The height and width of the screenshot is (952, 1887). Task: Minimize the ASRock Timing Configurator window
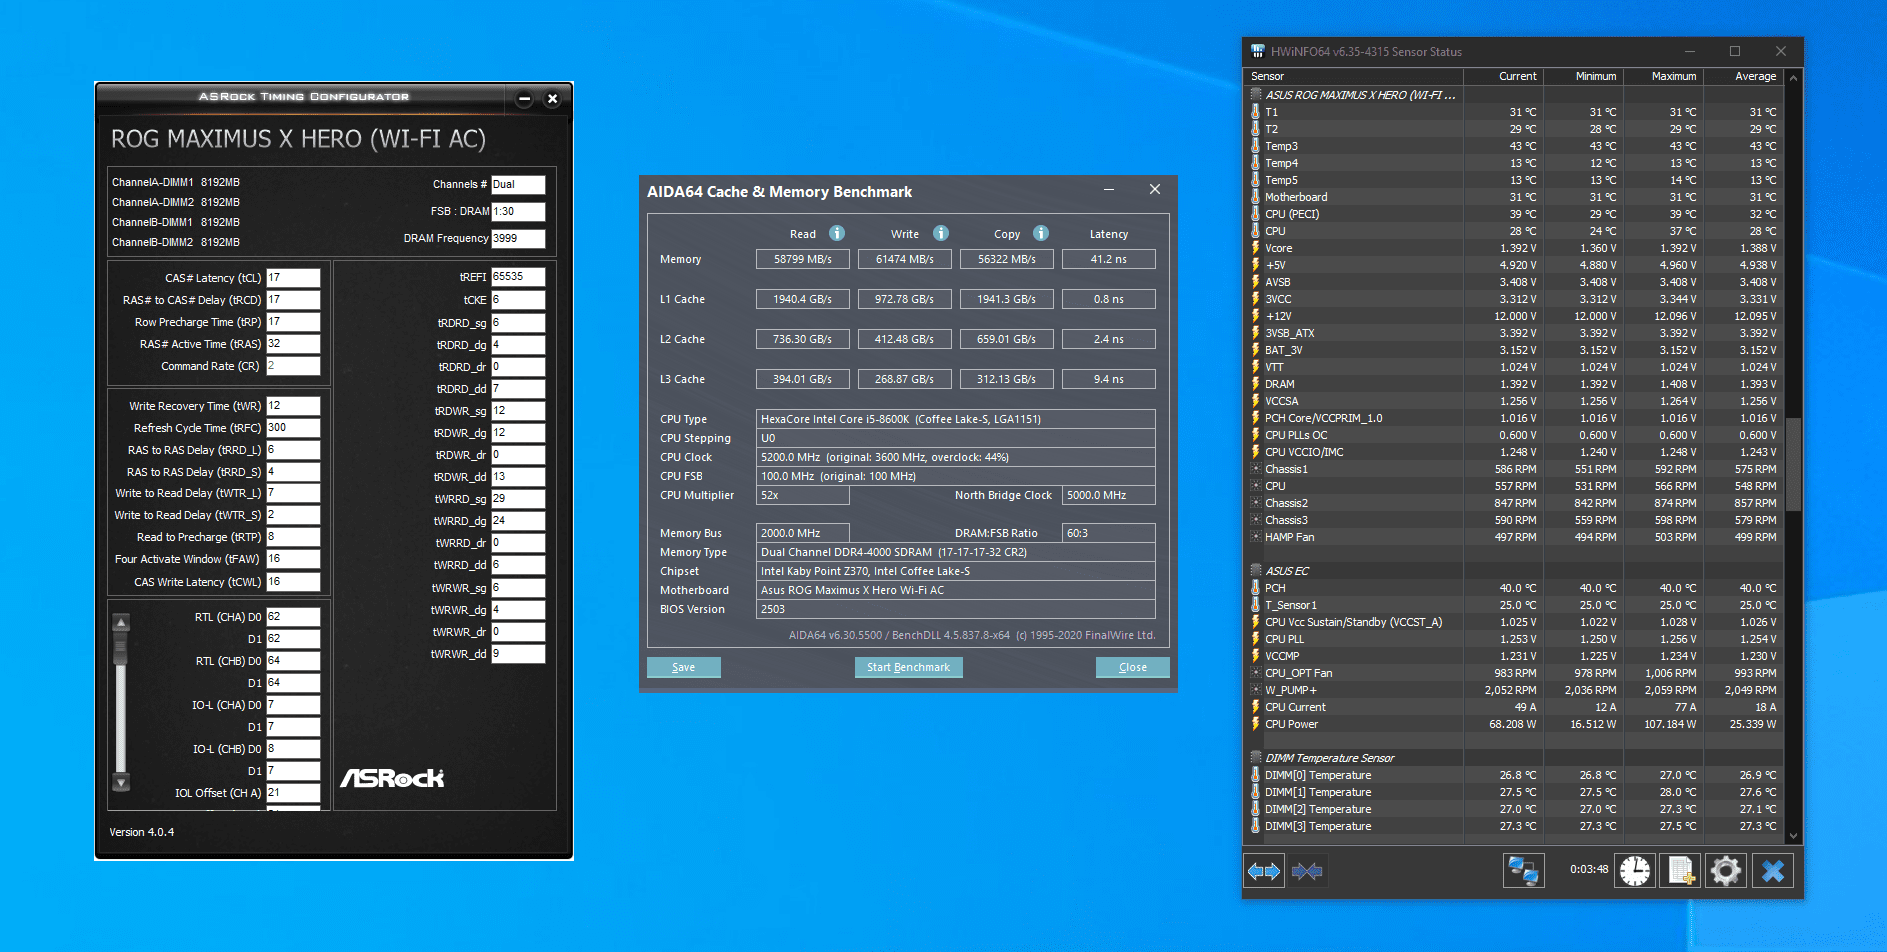[524, 99]
